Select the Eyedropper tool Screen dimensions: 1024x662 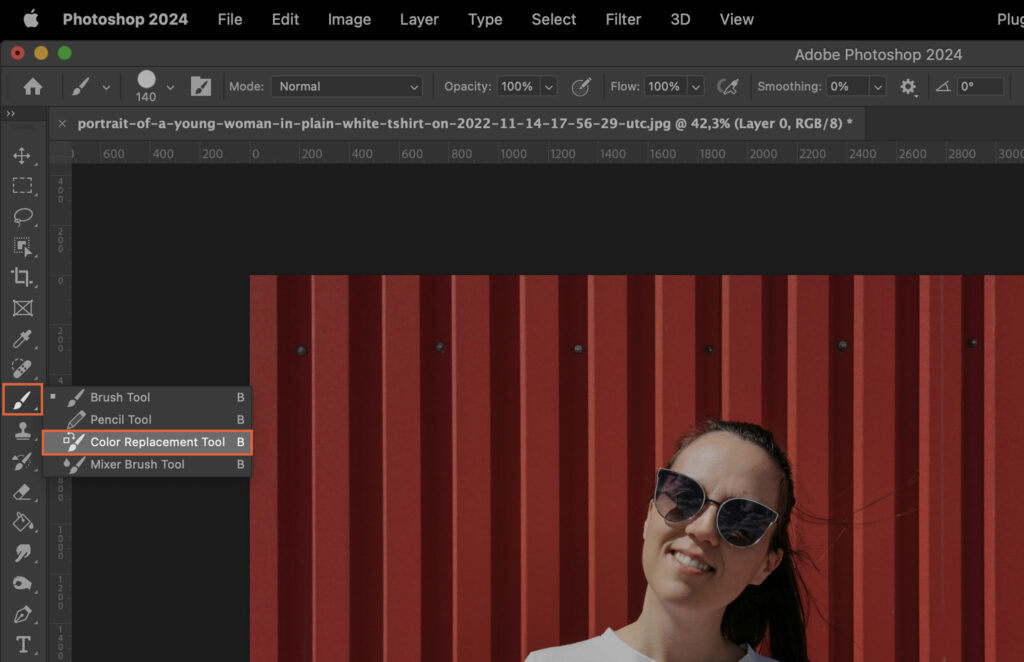(x=23, y=338)
